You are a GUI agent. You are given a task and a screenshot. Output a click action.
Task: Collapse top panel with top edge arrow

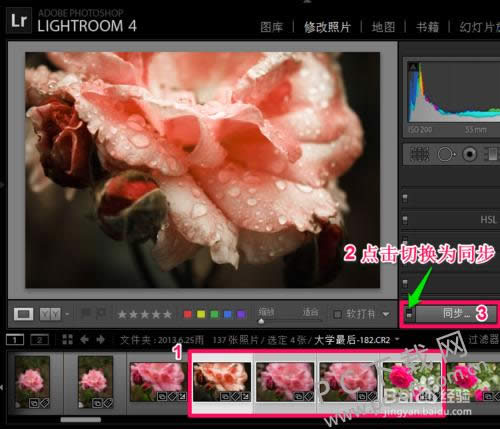[307, 2]
